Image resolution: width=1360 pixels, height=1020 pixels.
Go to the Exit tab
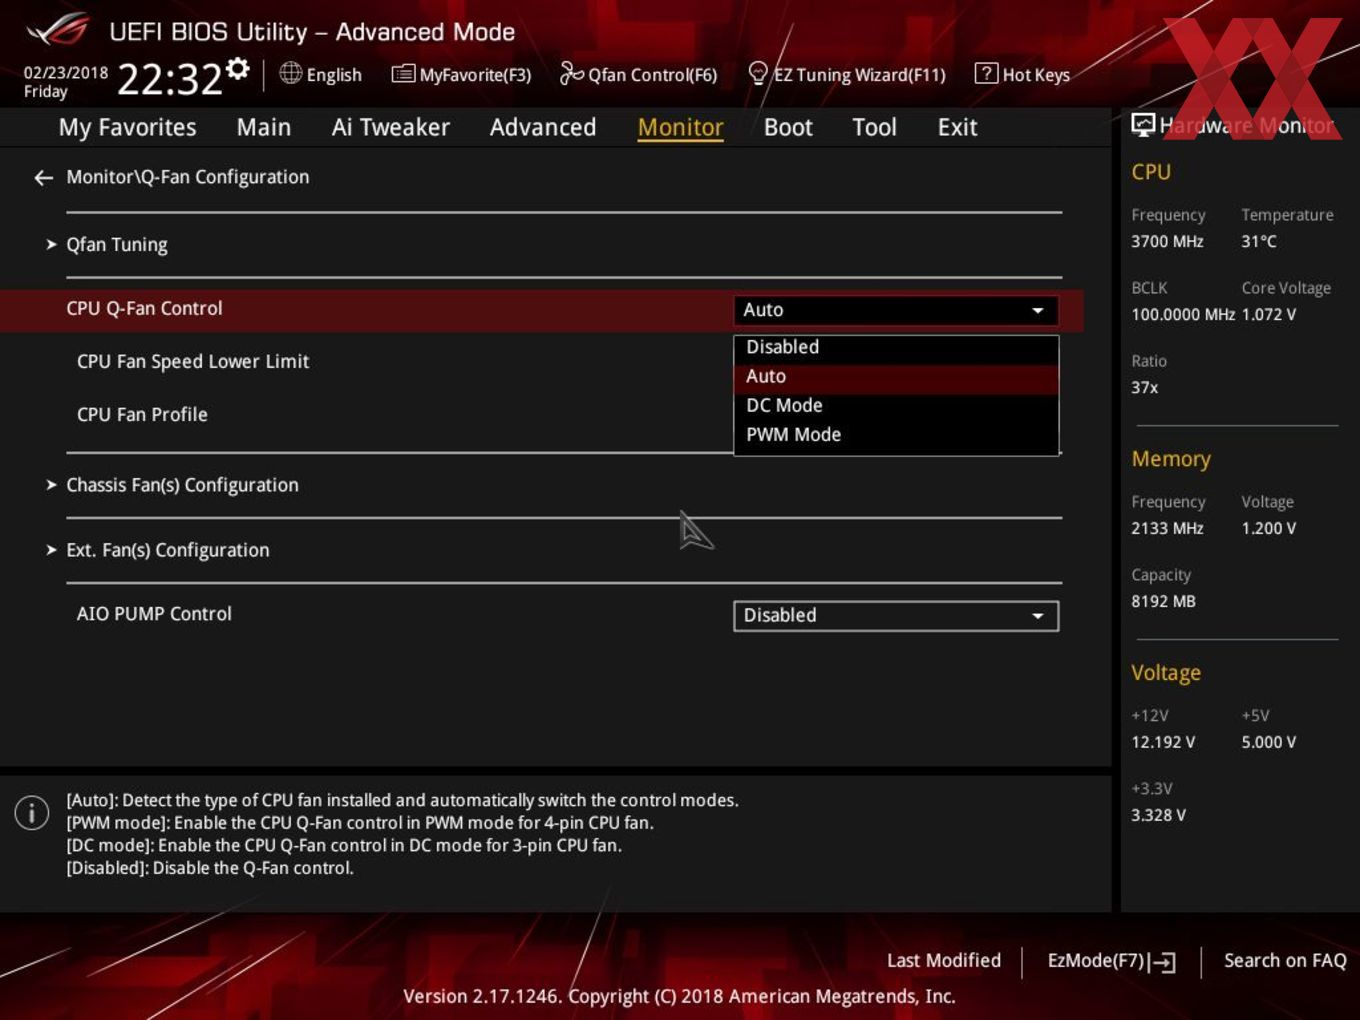957,127
